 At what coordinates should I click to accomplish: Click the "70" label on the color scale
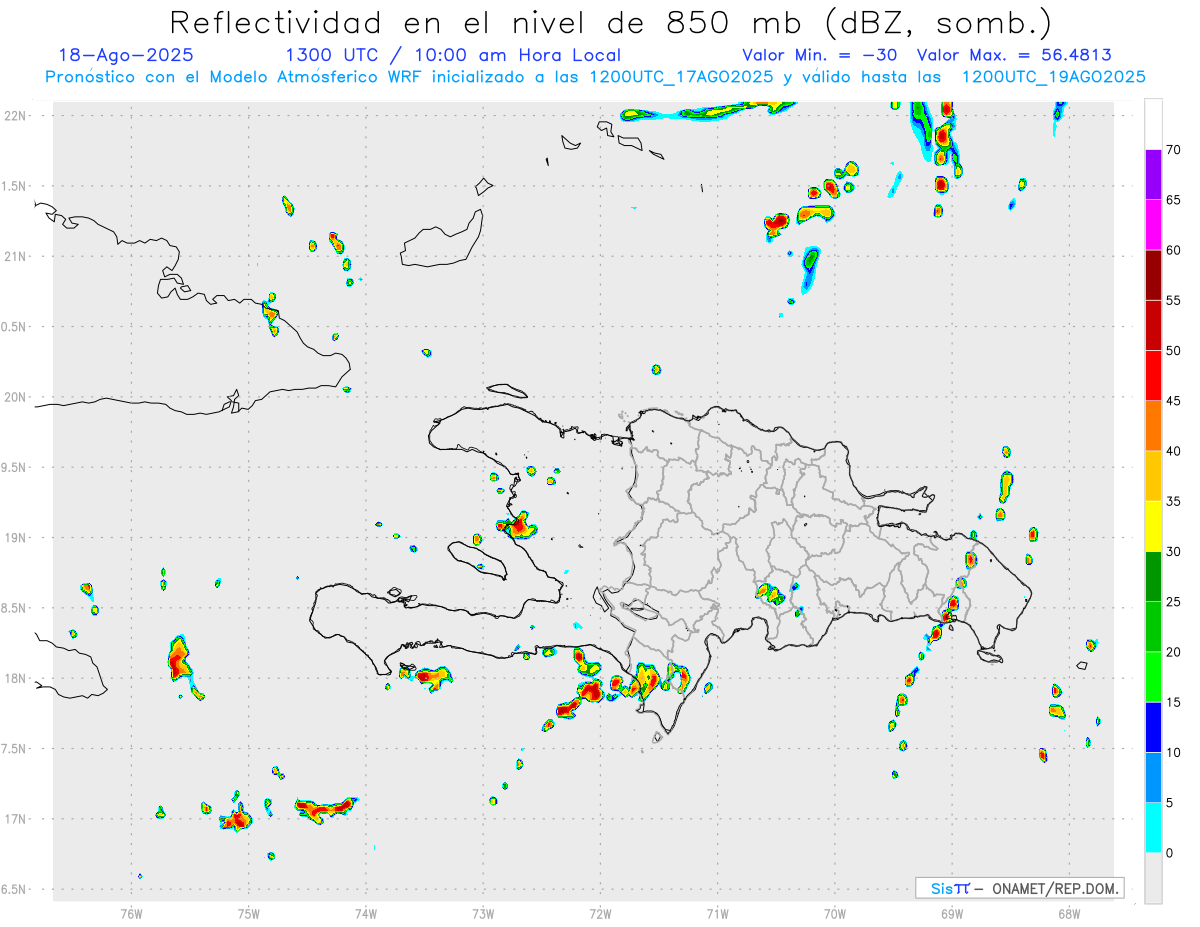click(1174, 150)
